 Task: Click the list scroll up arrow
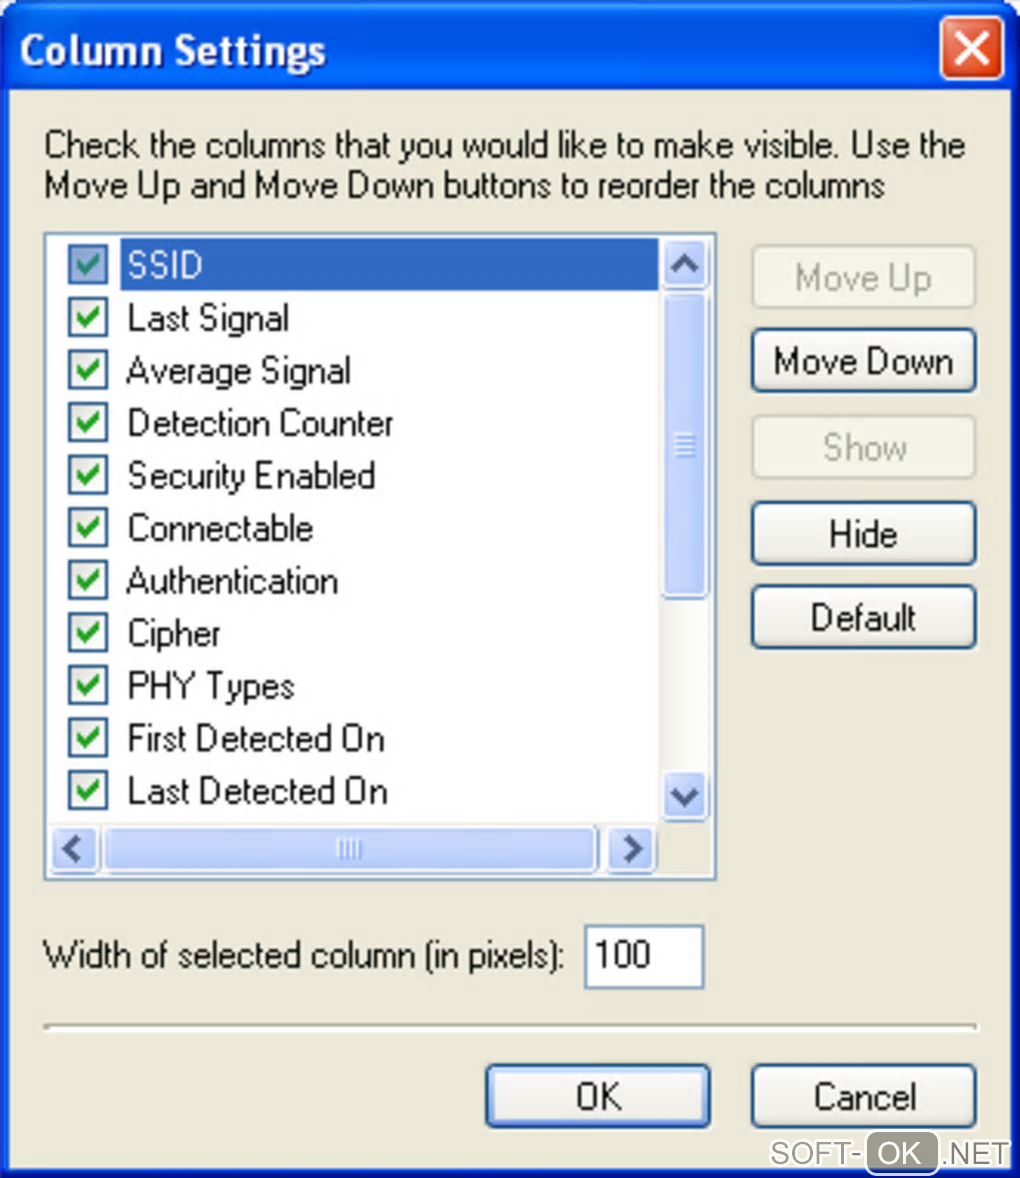coord(685,265)
